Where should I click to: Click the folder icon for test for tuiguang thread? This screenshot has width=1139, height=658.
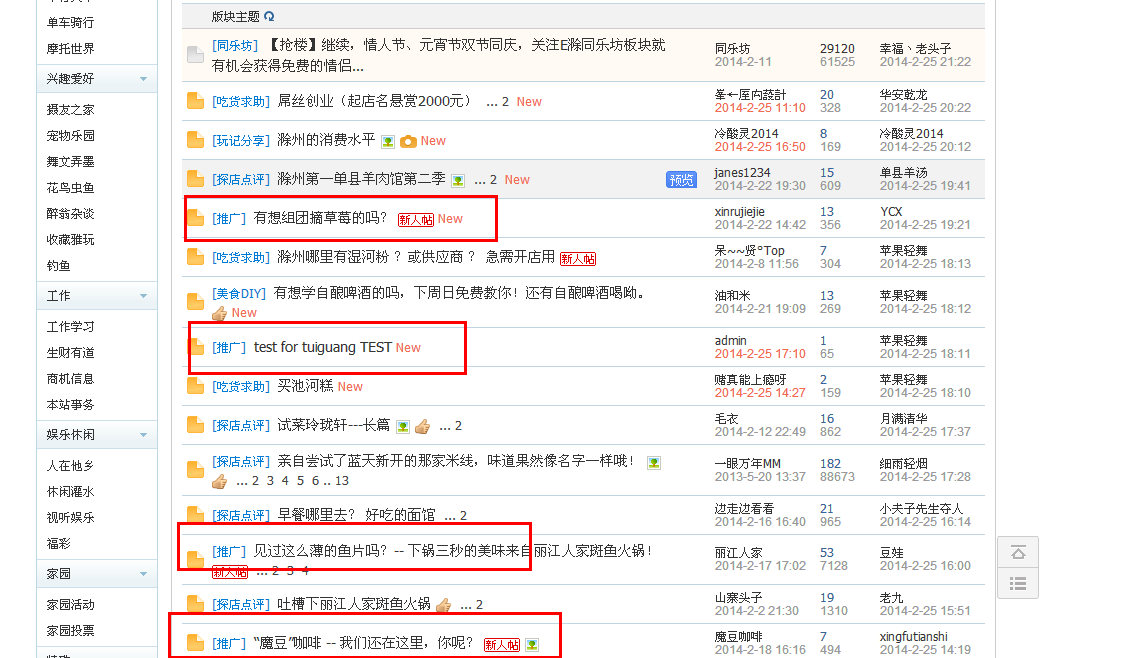click(195, 347)
